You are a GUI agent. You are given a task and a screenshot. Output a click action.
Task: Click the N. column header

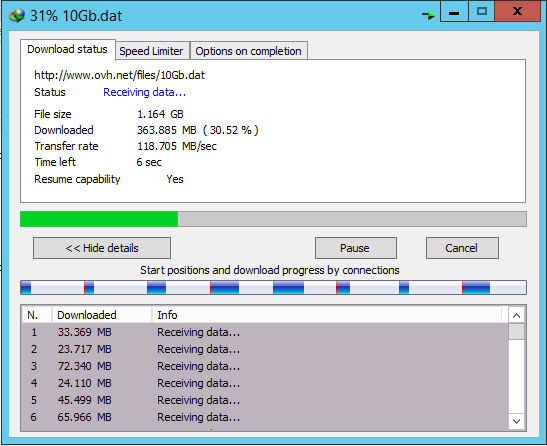pos(37,315)
